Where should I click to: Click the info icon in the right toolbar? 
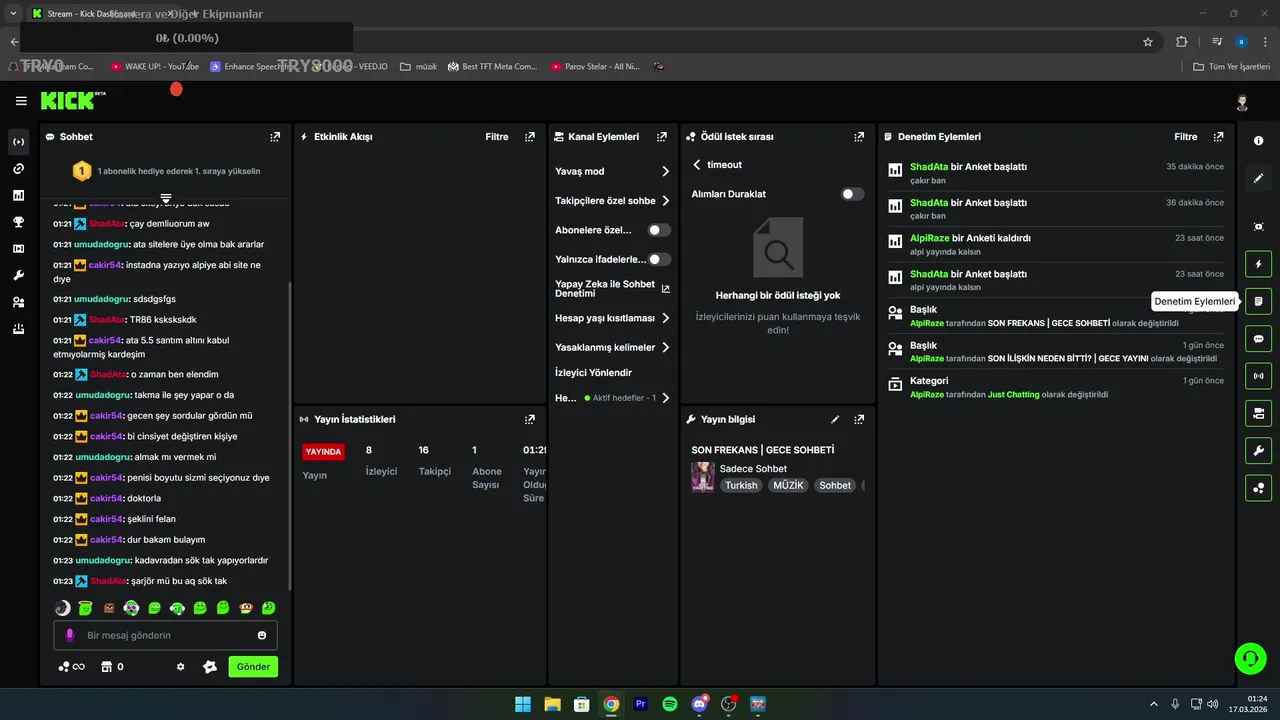[1258, 141]
